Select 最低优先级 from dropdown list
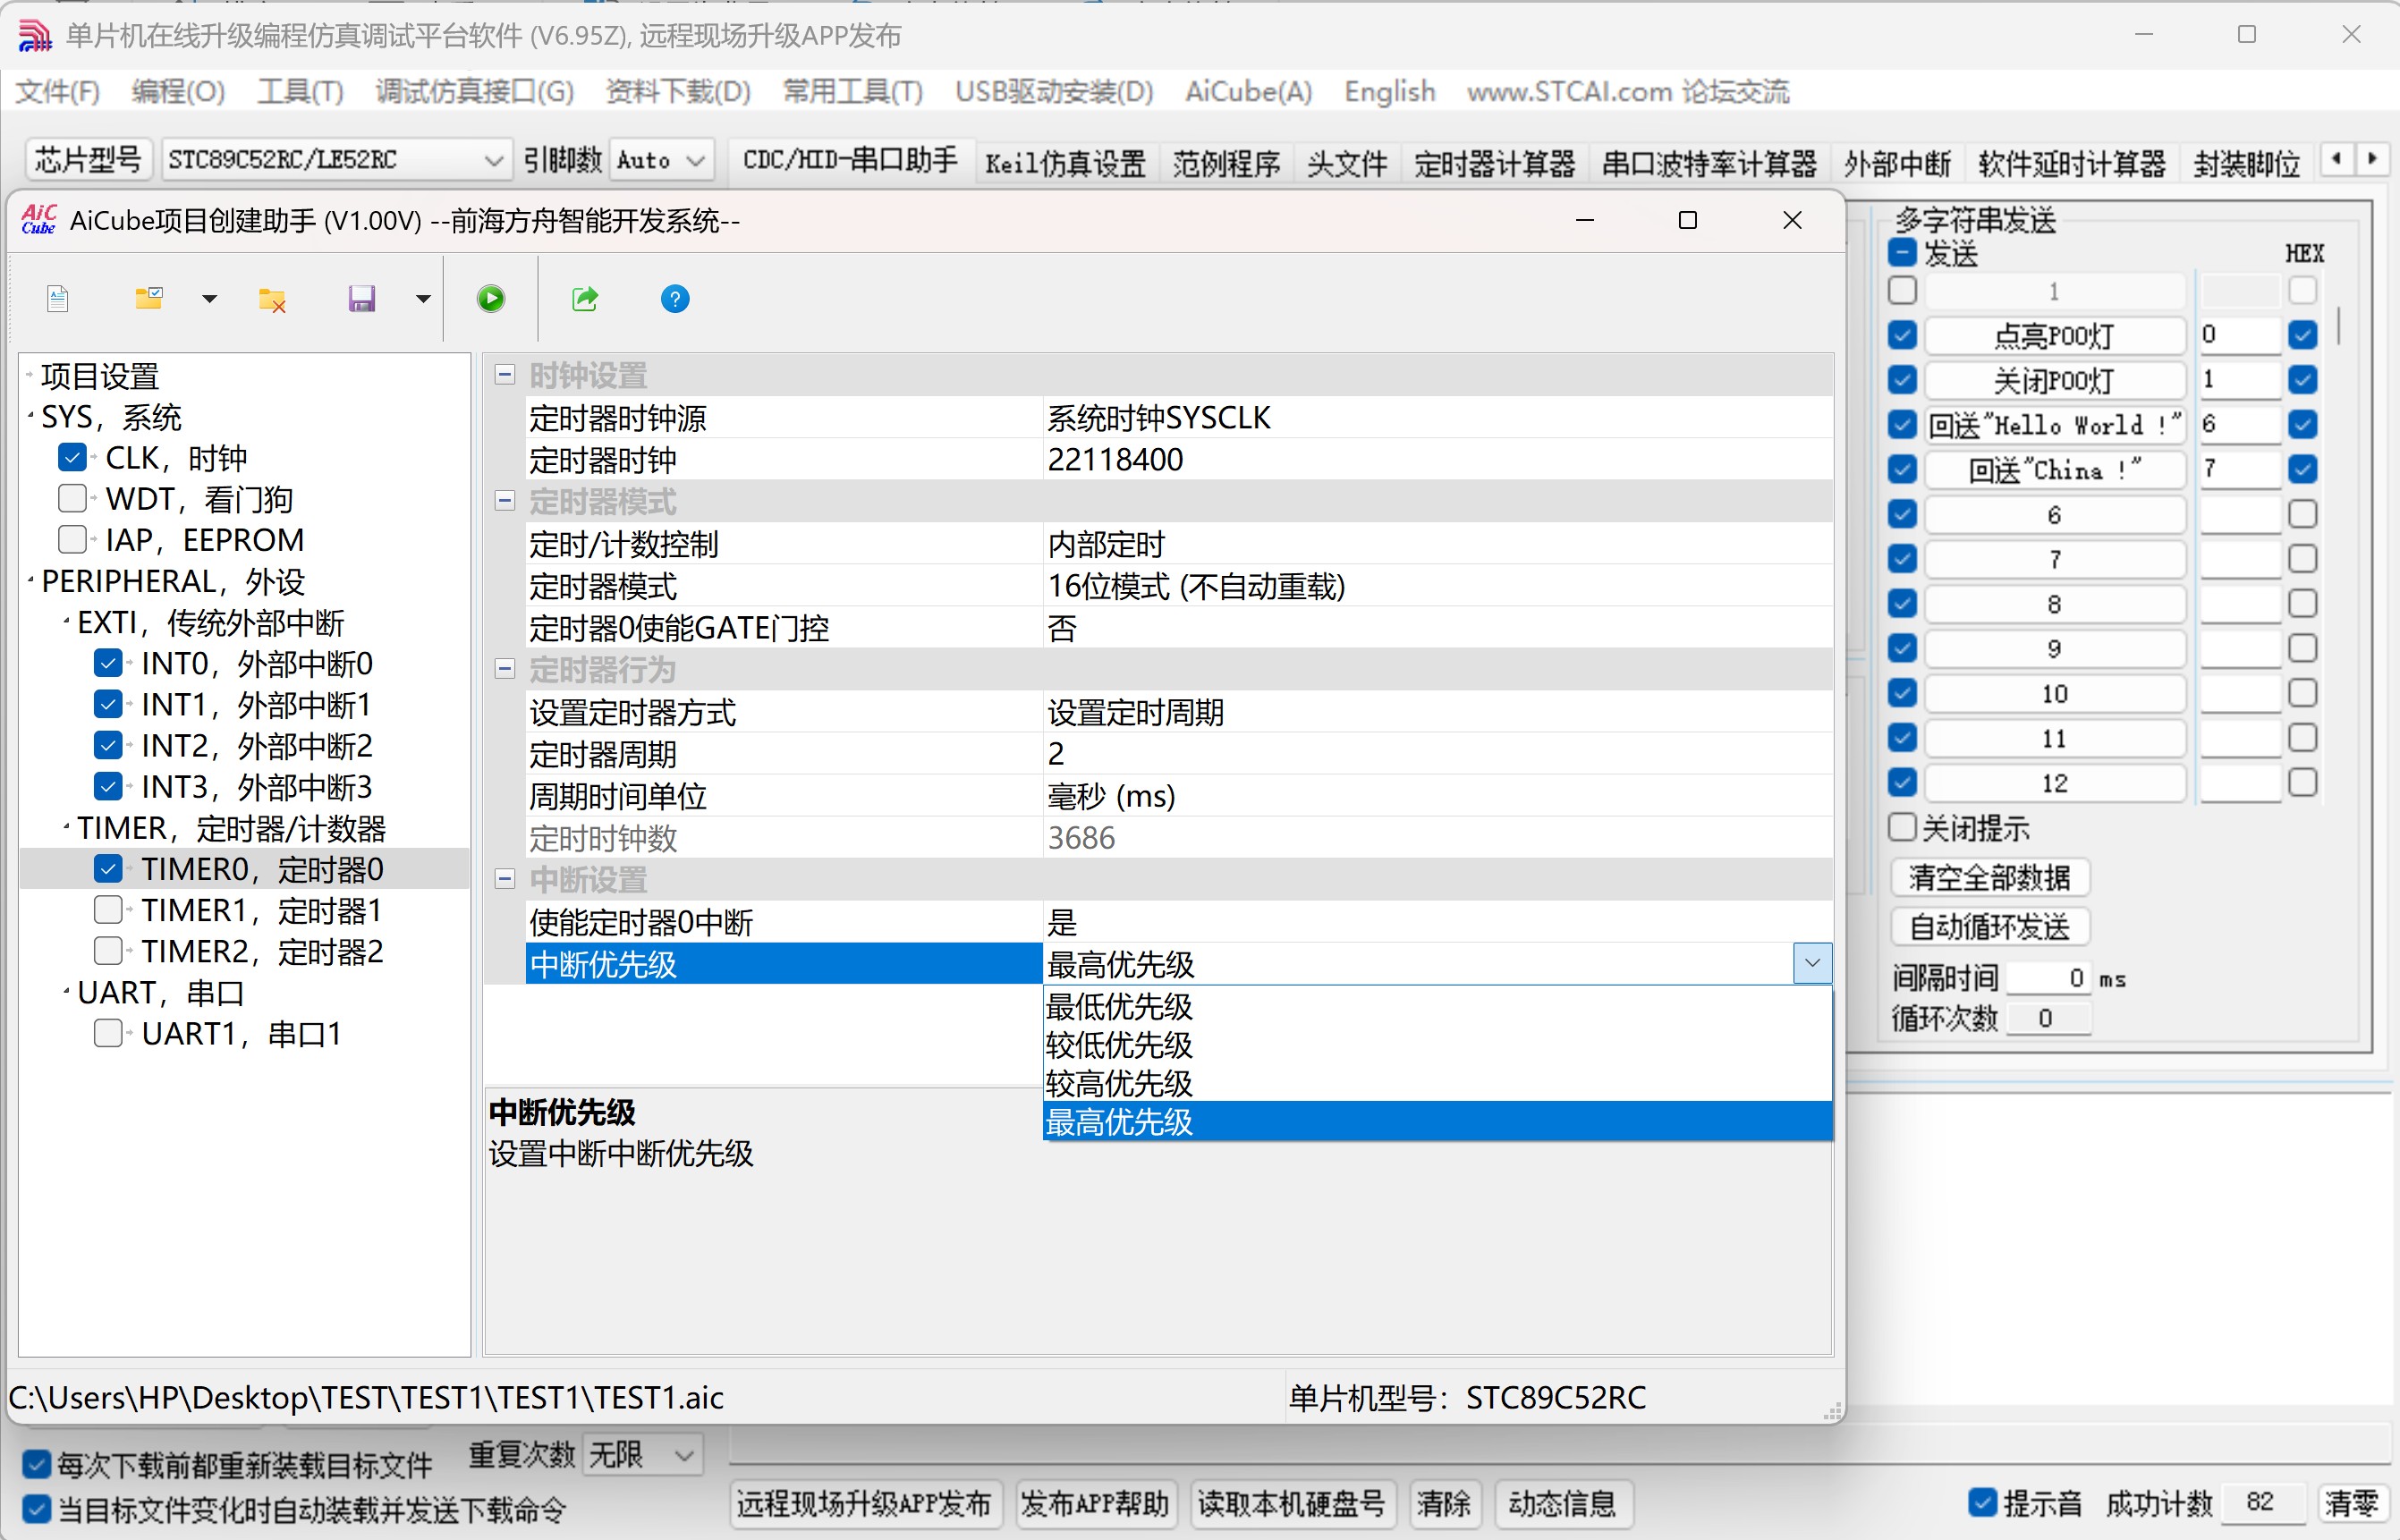The height and width of the screenshot is (1540, 2400). pyautogui.click(x=1437, y=1006)
